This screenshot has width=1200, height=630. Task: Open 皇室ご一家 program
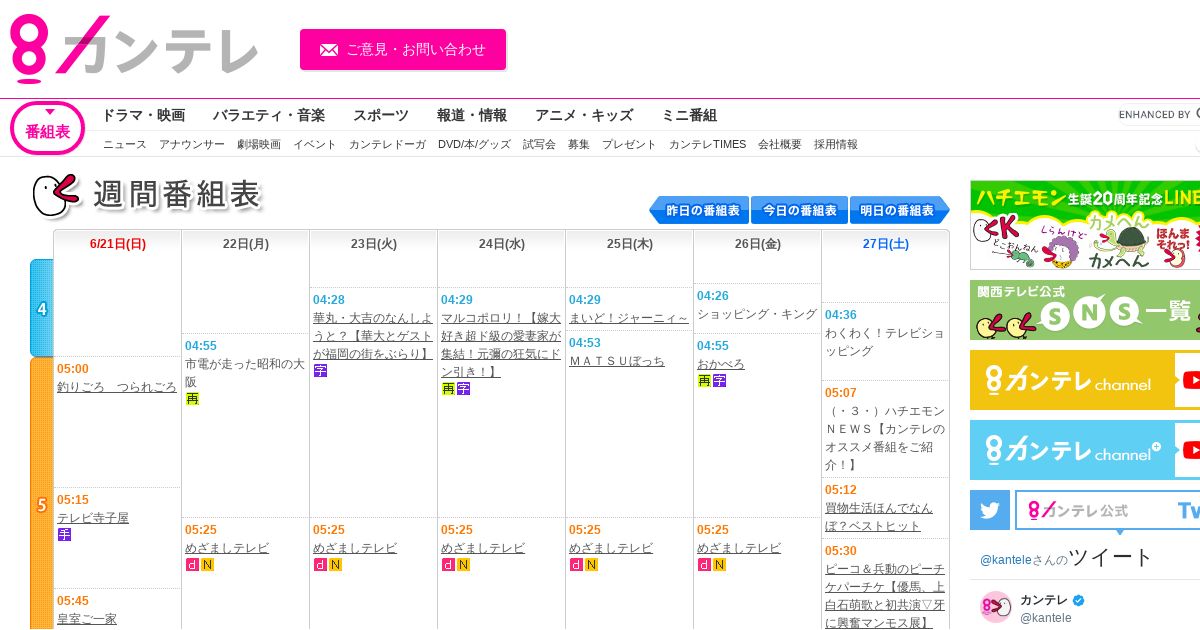(x=87, y=619)
